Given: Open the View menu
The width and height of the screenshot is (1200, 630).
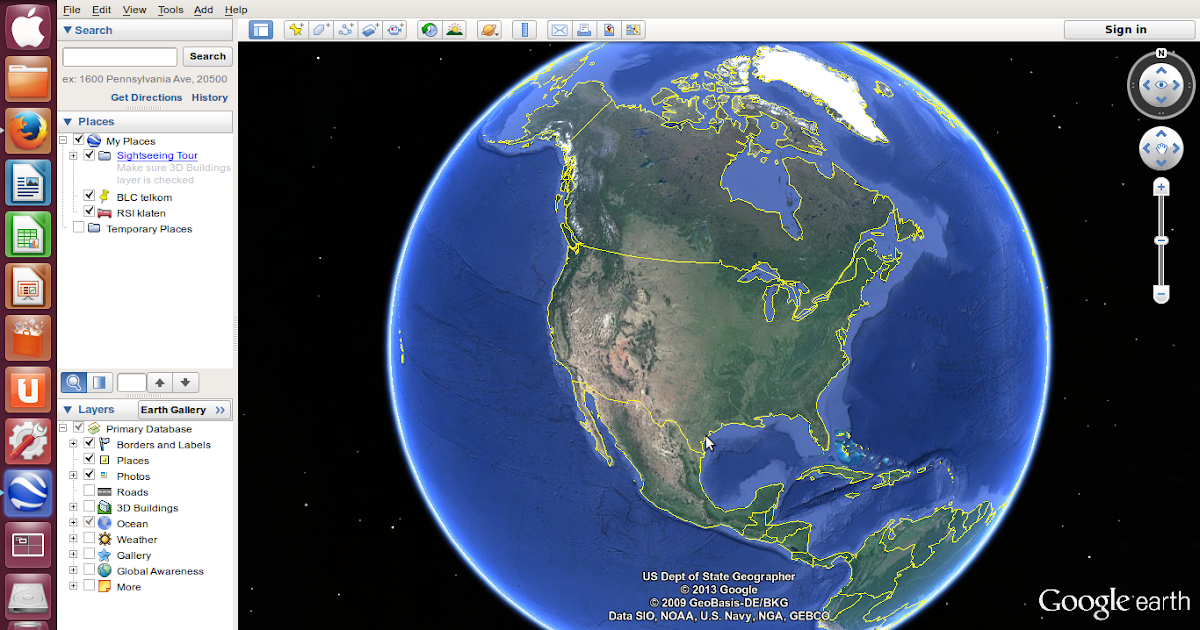Looking at the screenshot, I should 134,9.
